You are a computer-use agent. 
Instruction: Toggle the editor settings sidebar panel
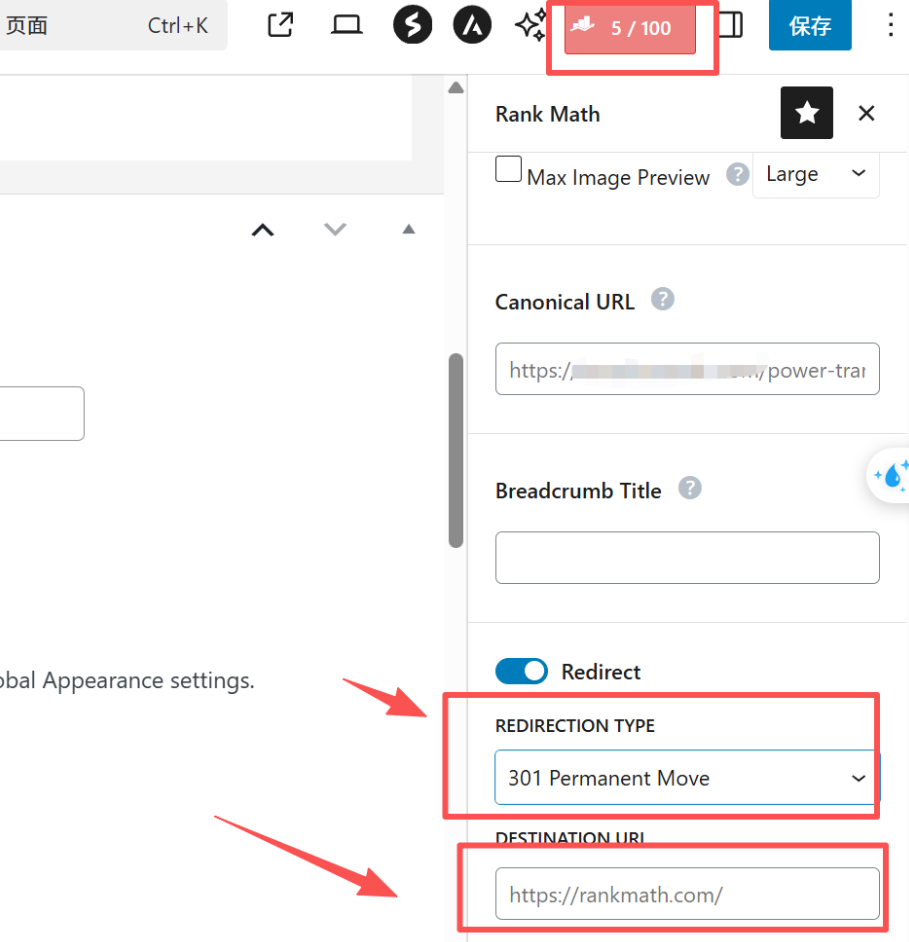731,25
